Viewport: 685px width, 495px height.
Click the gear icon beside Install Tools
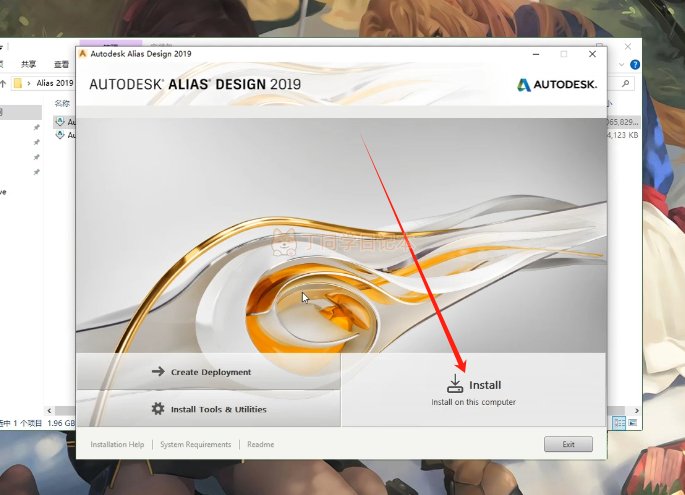158,409
